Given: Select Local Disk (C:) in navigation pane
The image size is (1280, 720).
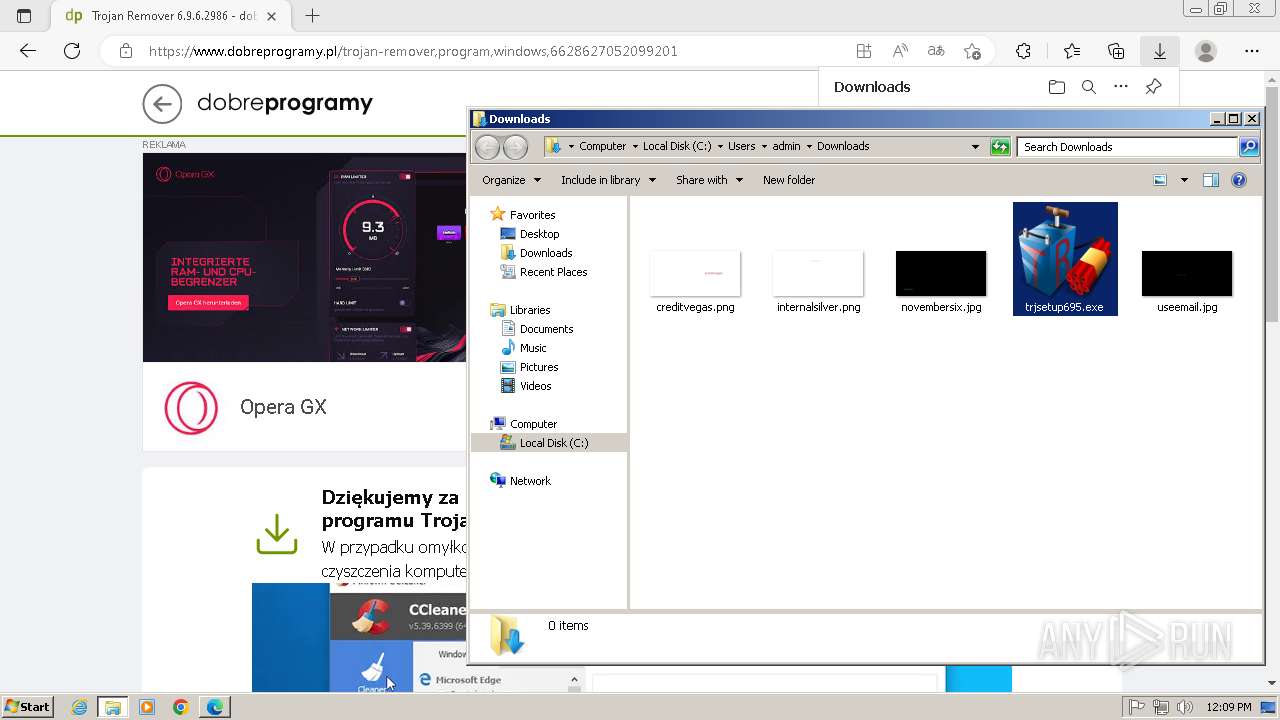Looking at the screenshot, I should pyautogui.click(x=550, y=443).
